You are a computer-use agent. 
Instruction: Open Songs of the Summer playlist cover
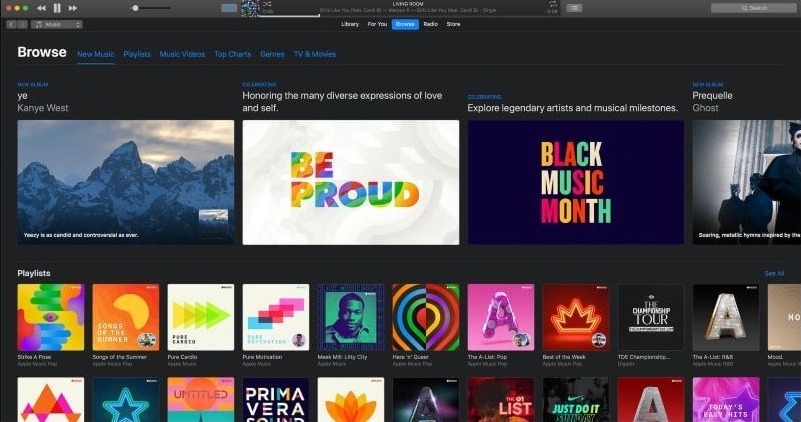(x=126, y=317)
